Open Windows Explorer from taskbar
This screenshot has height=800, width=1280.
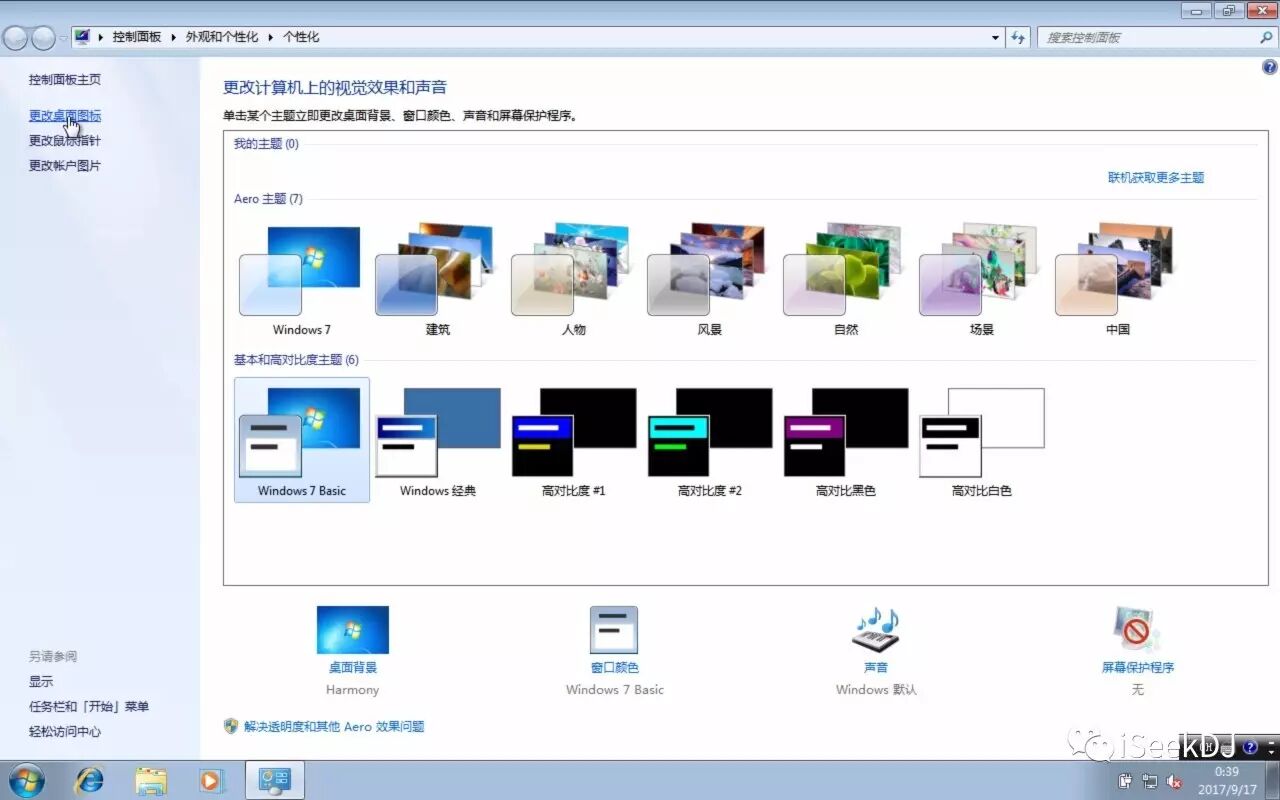(x=151, y=780)
